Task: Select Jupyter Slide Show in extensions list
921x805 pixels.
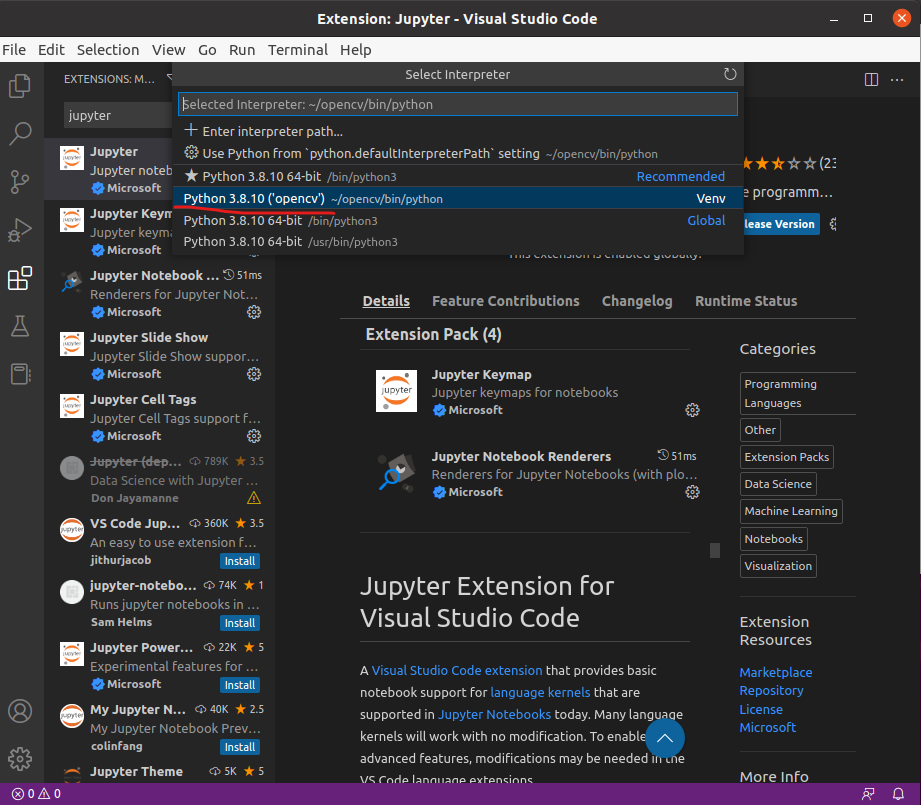Action: point(160,356)
